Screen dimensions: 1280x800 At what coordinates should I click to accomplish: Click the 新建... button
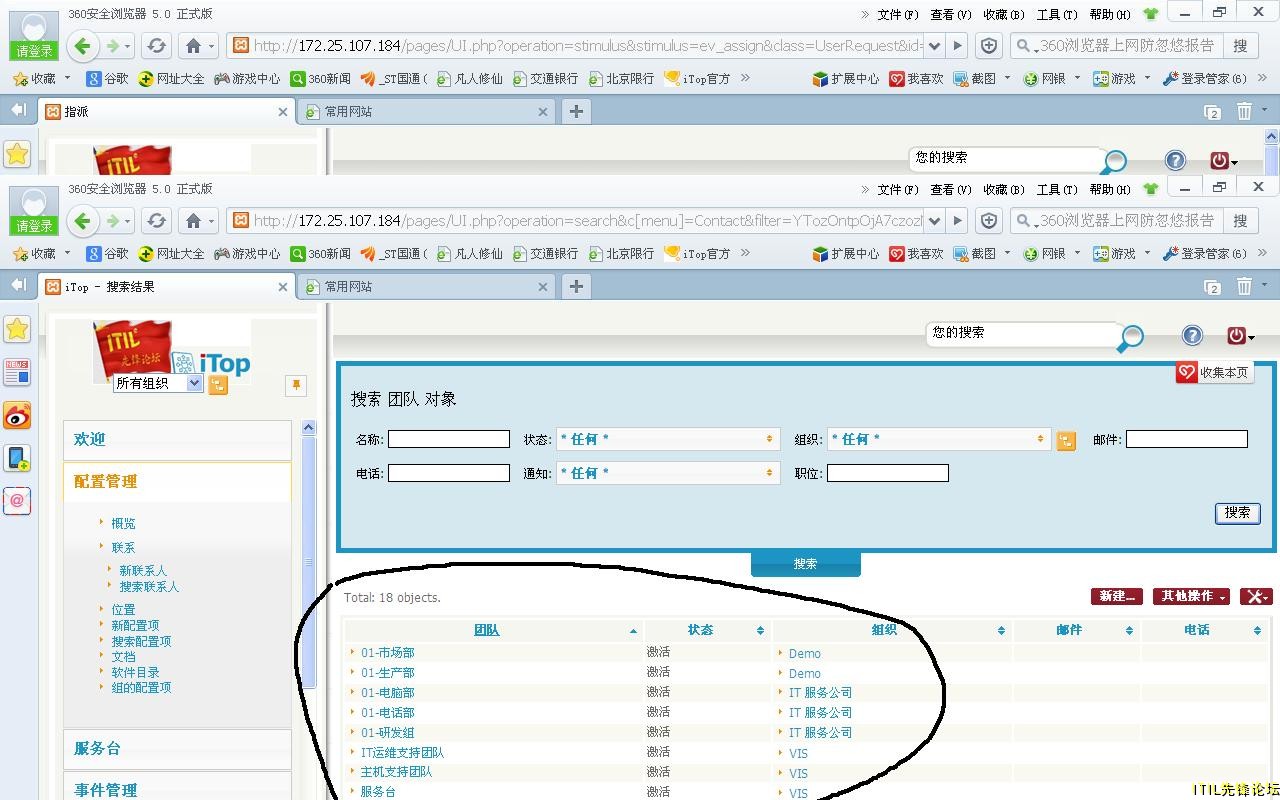1117,596
